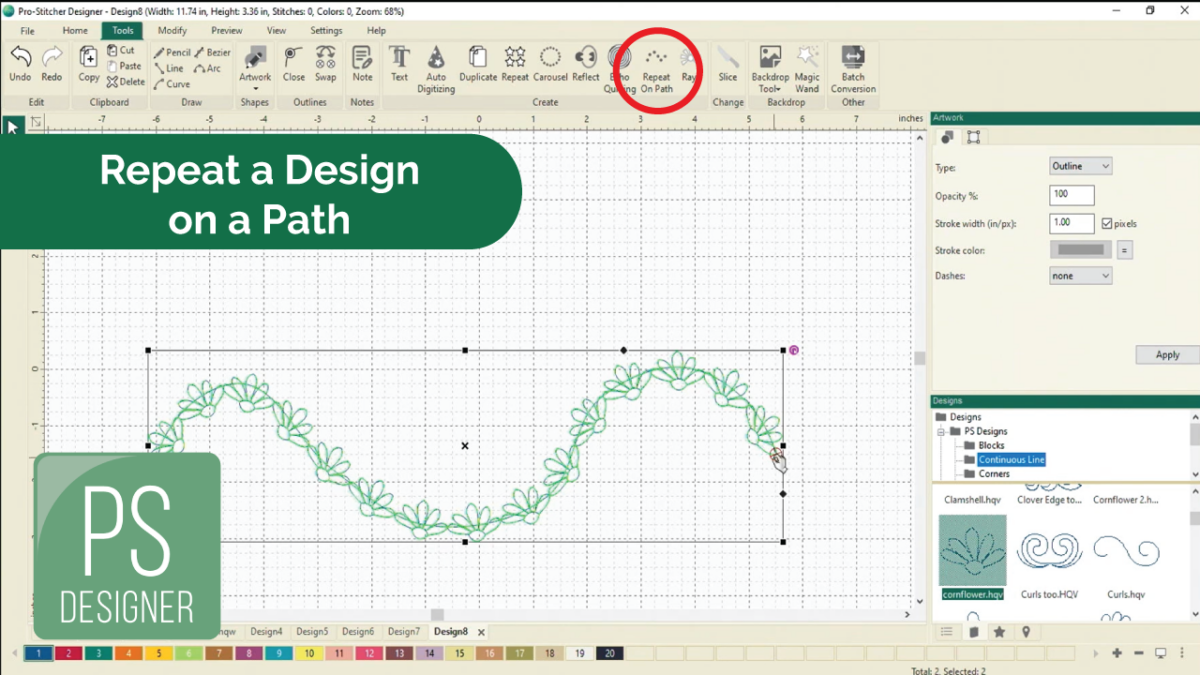Click the favorites star icon below designs
The image size is (1200, 675).
pos(999,632)
